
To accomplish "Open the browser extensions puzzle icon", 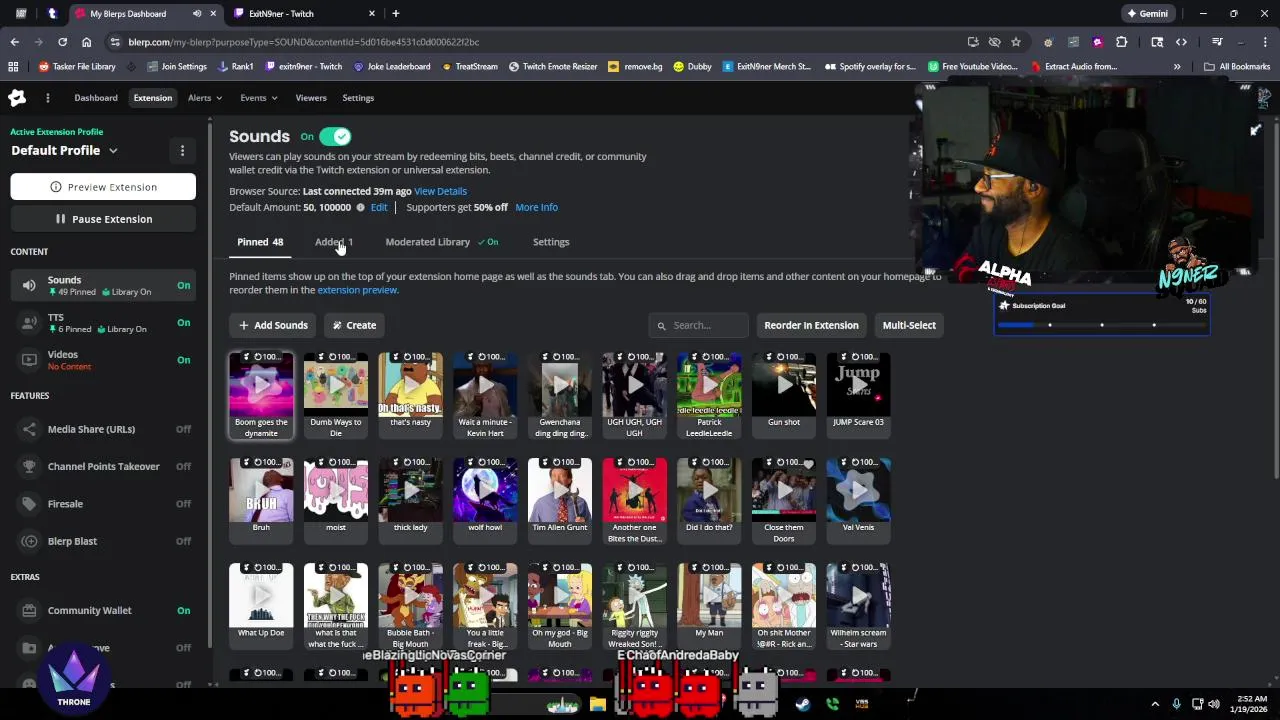I will (1121, 42).
